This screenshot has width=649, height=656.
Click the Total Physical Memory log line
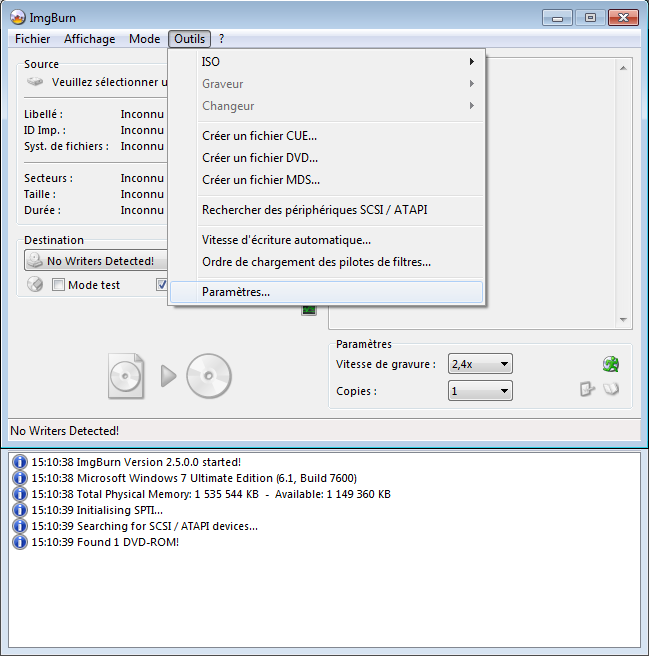(x=211, y=494)
